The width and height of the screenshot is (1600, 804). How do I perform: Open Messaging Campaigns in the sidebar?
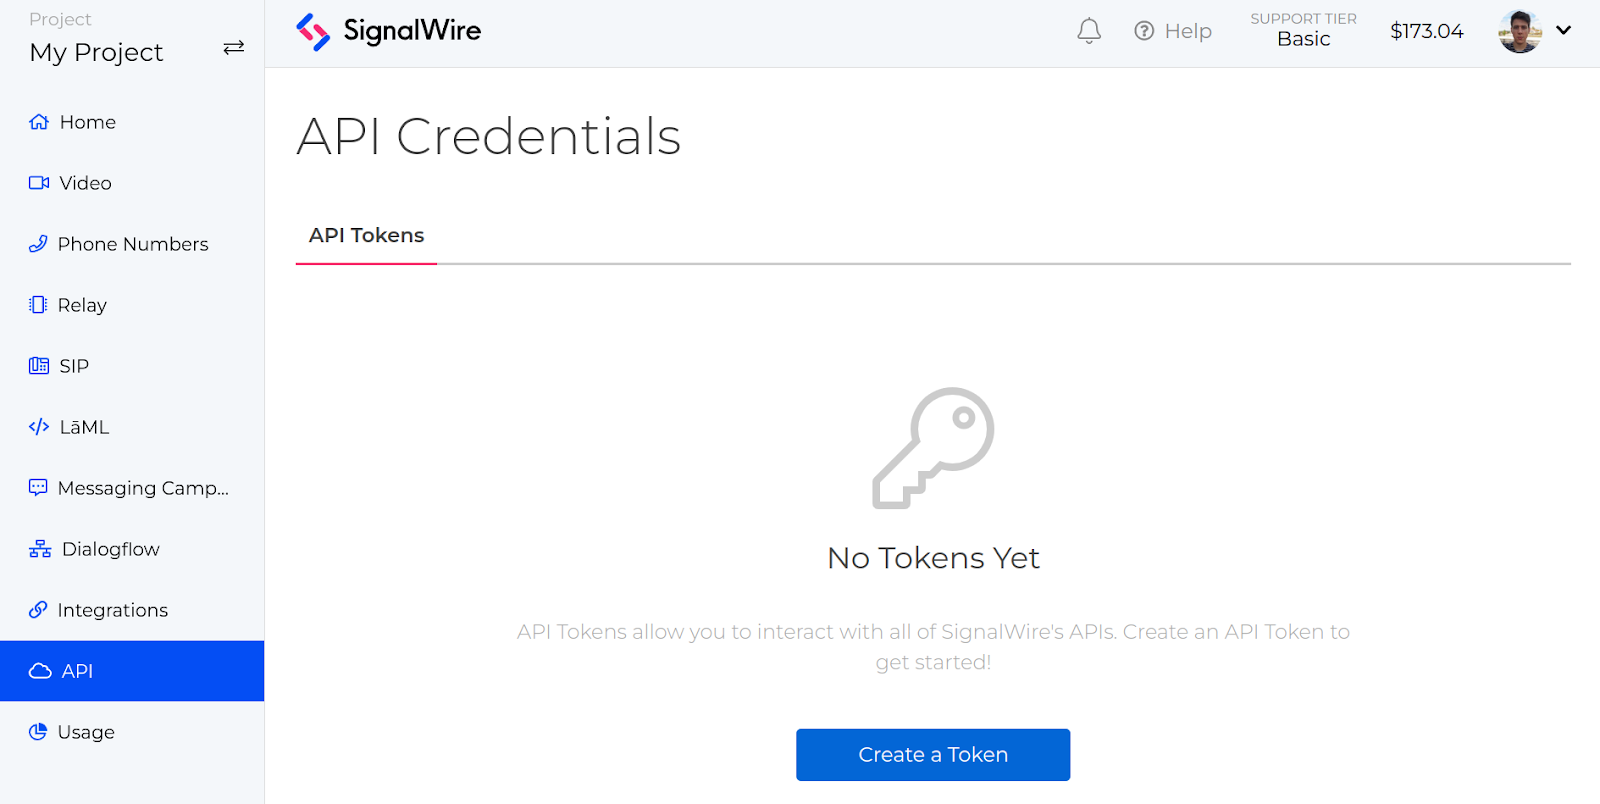[143, 488]
